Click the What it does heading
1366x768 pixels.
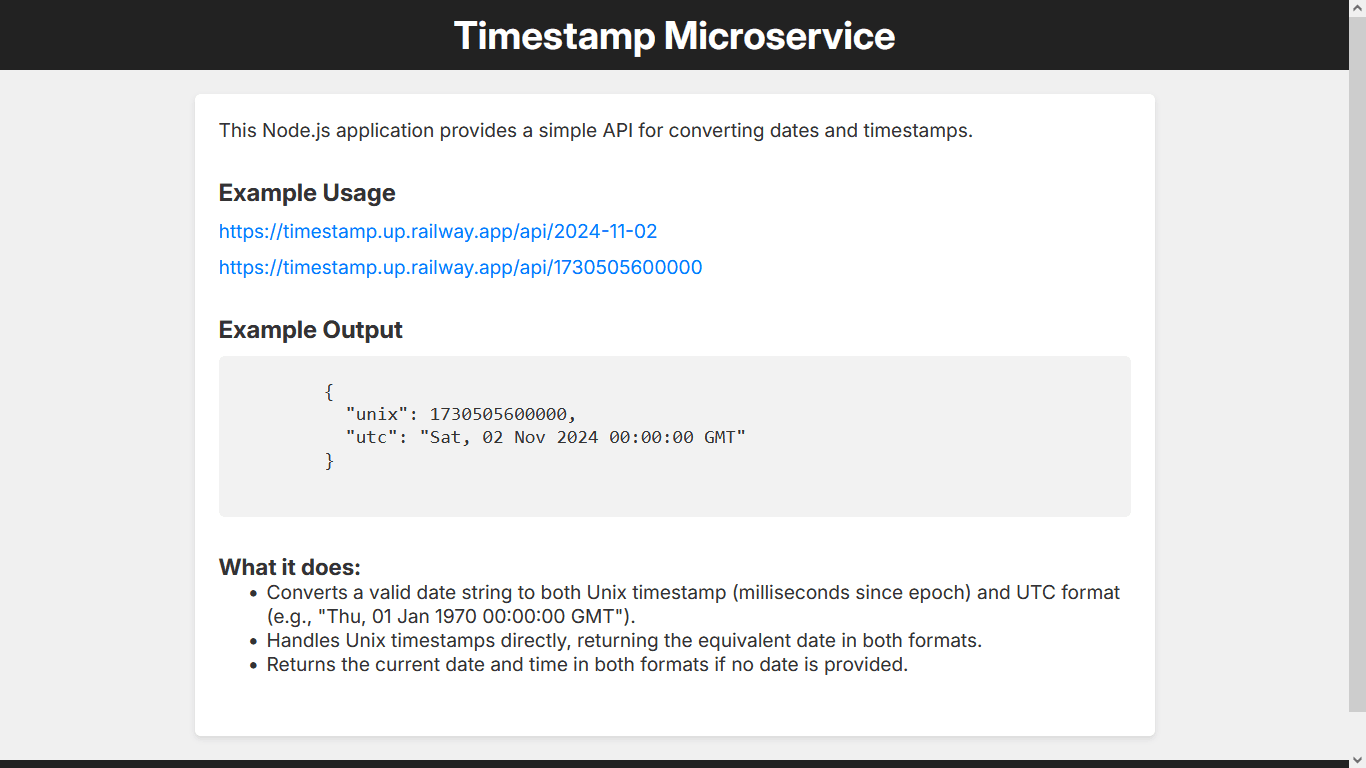tap(290, 567)
